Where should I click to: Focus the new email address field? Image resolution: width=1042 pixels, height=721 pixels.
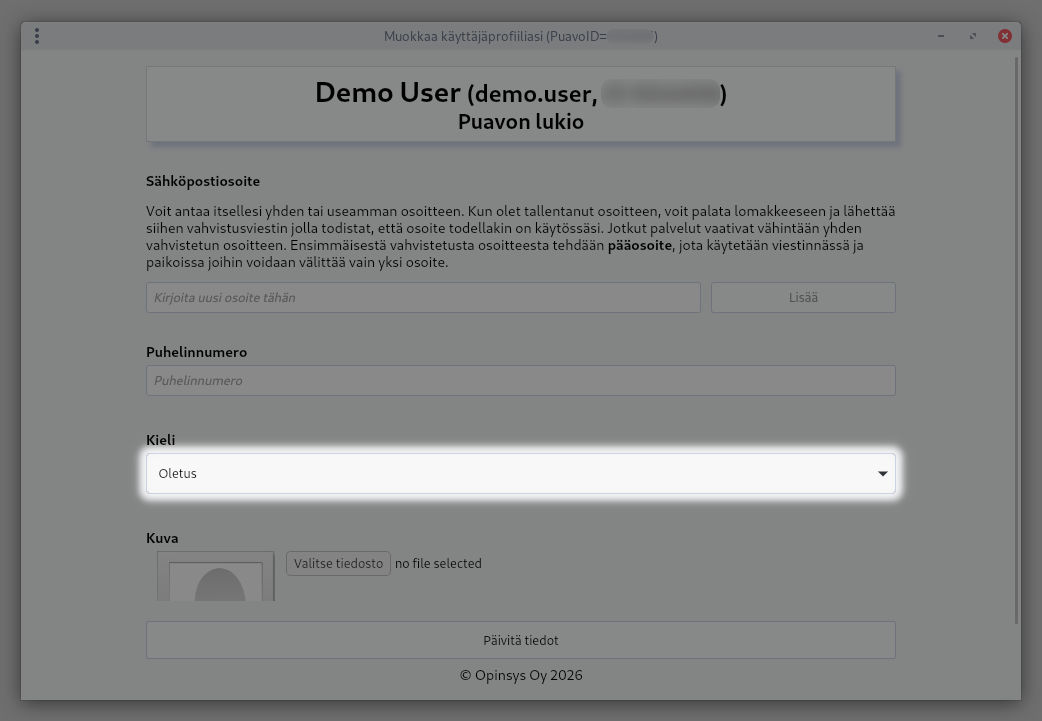tap(423, 297)
